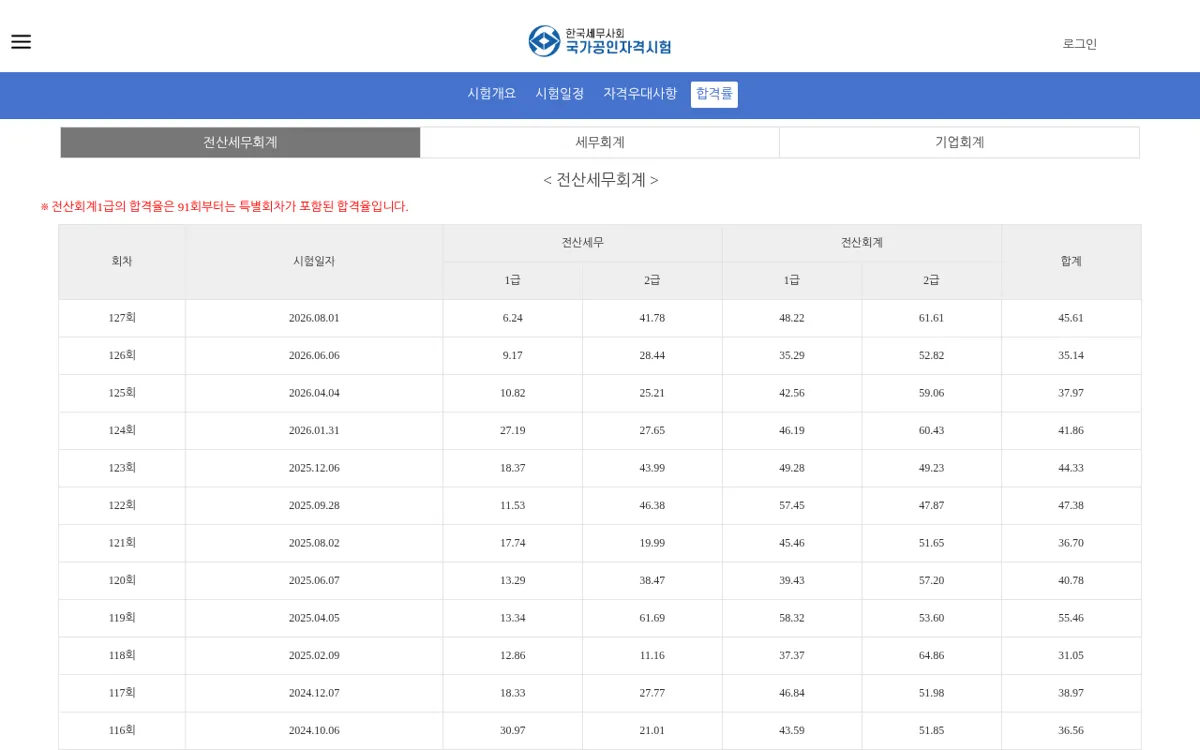The height and width of the screenshot is (750, 1200).
Task: Click the 합계 value 45.61
Action: tap(1071, 318)
